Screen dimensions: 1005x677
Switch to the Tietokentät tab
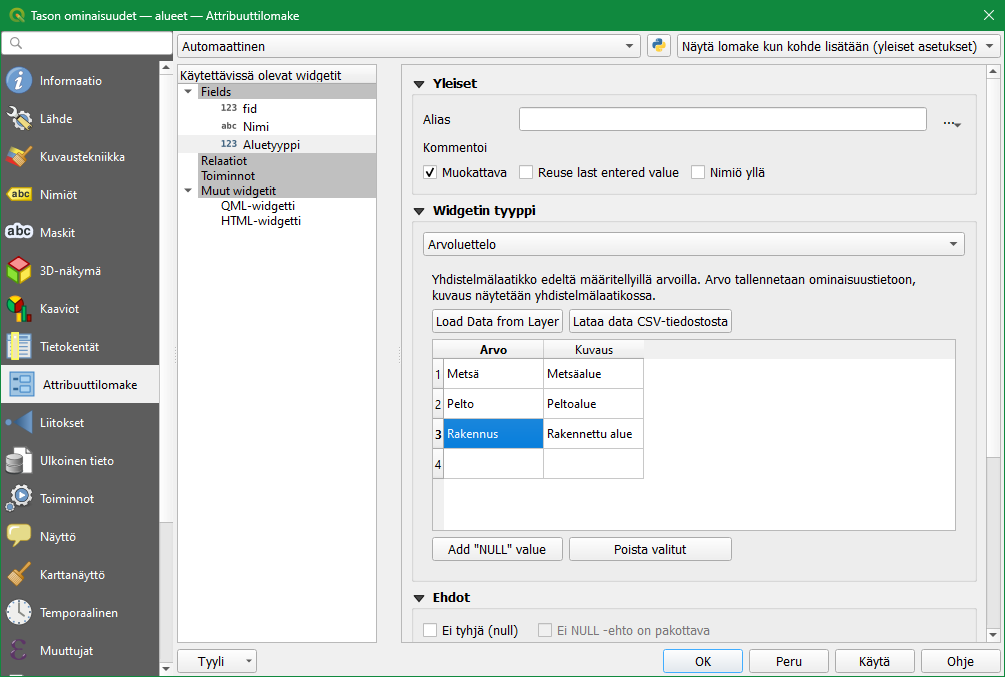[x=69, y=347]
